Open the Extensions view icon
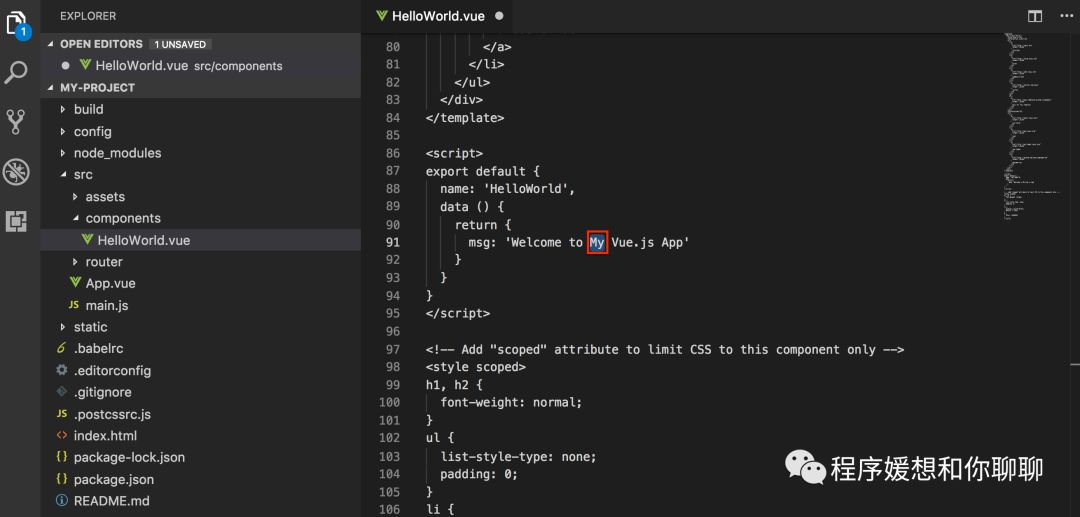 [16, 222]
